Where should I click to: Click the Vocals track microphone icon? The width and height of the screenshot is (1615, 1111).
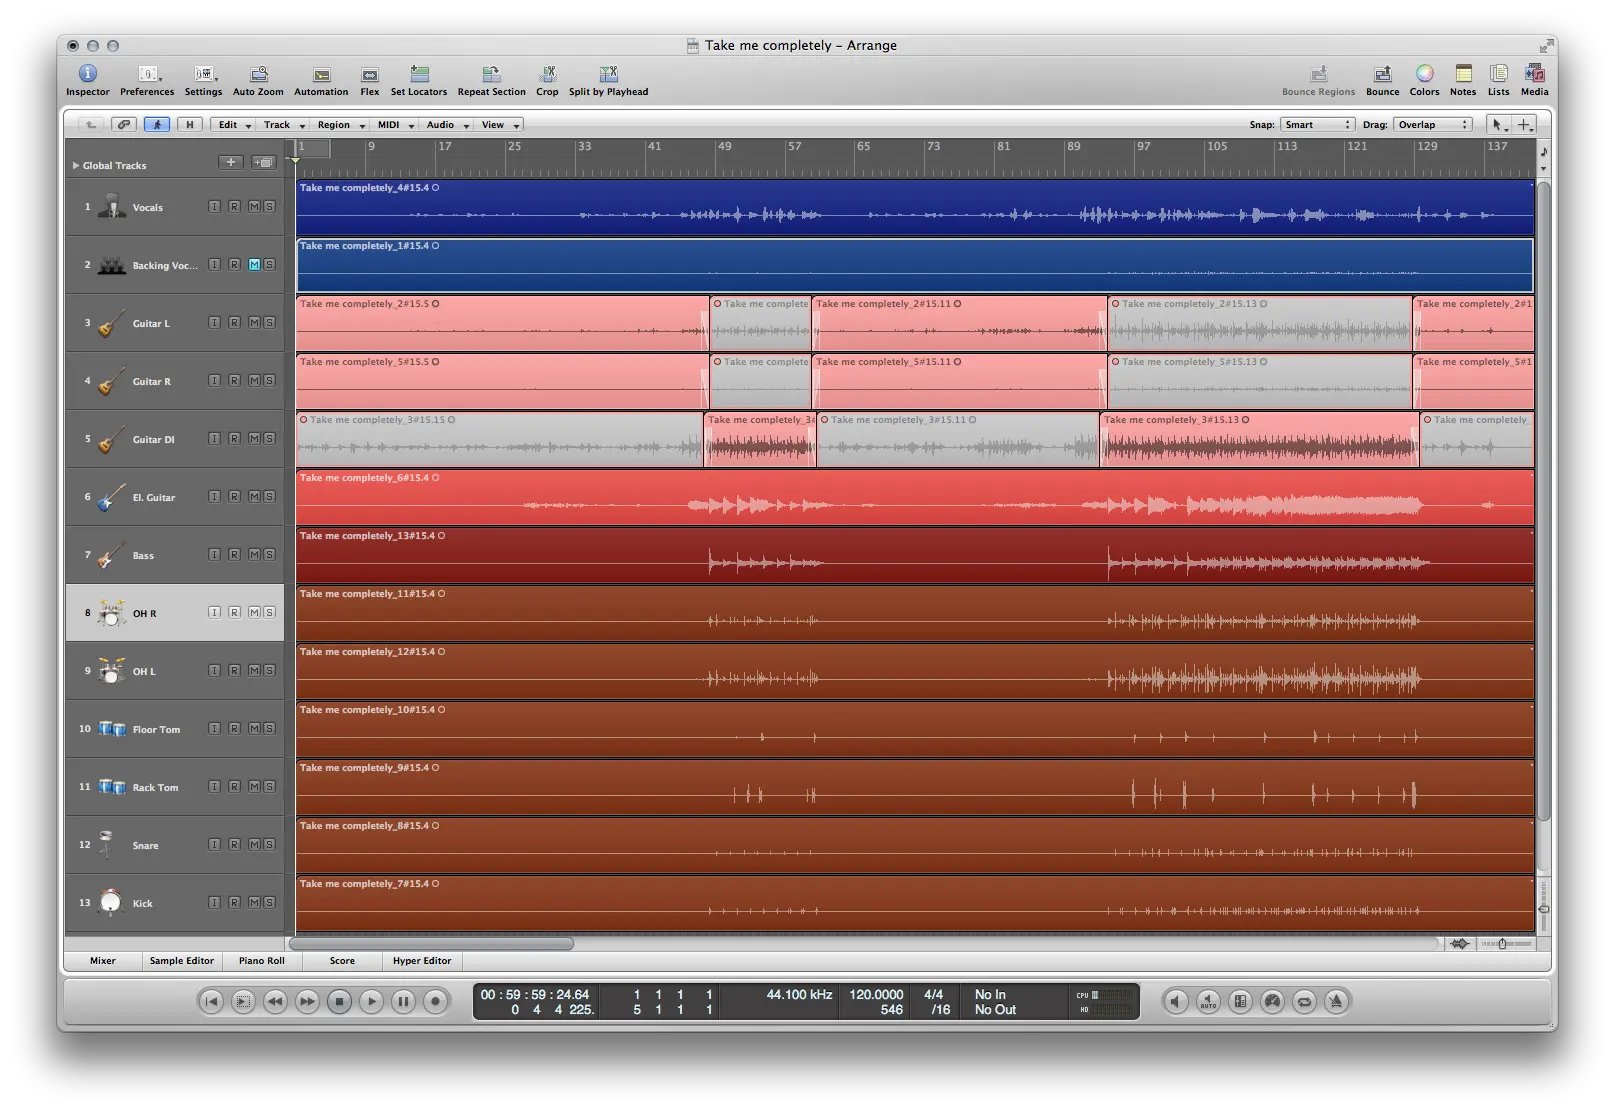coord(112,207)
